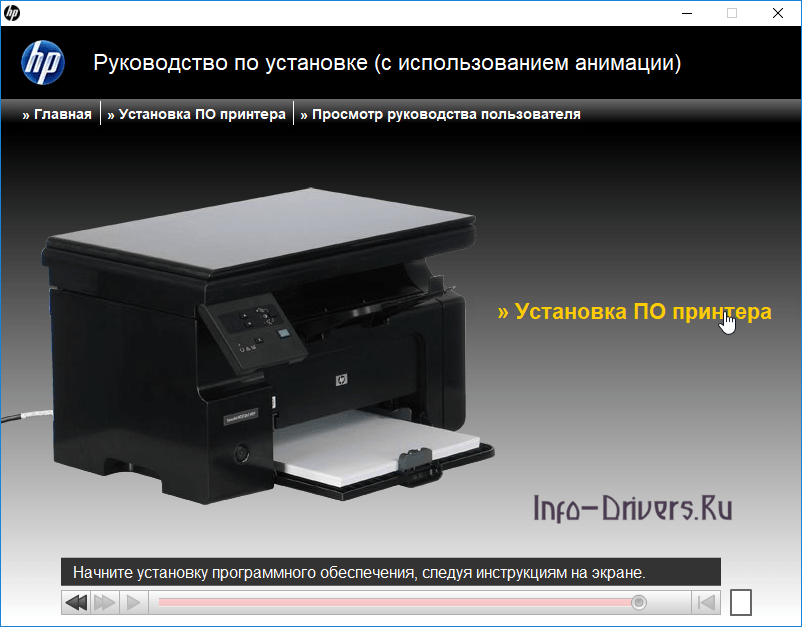Click the animation progress slider handle
The width and height of the screenshot is (802, 627).
638,602
